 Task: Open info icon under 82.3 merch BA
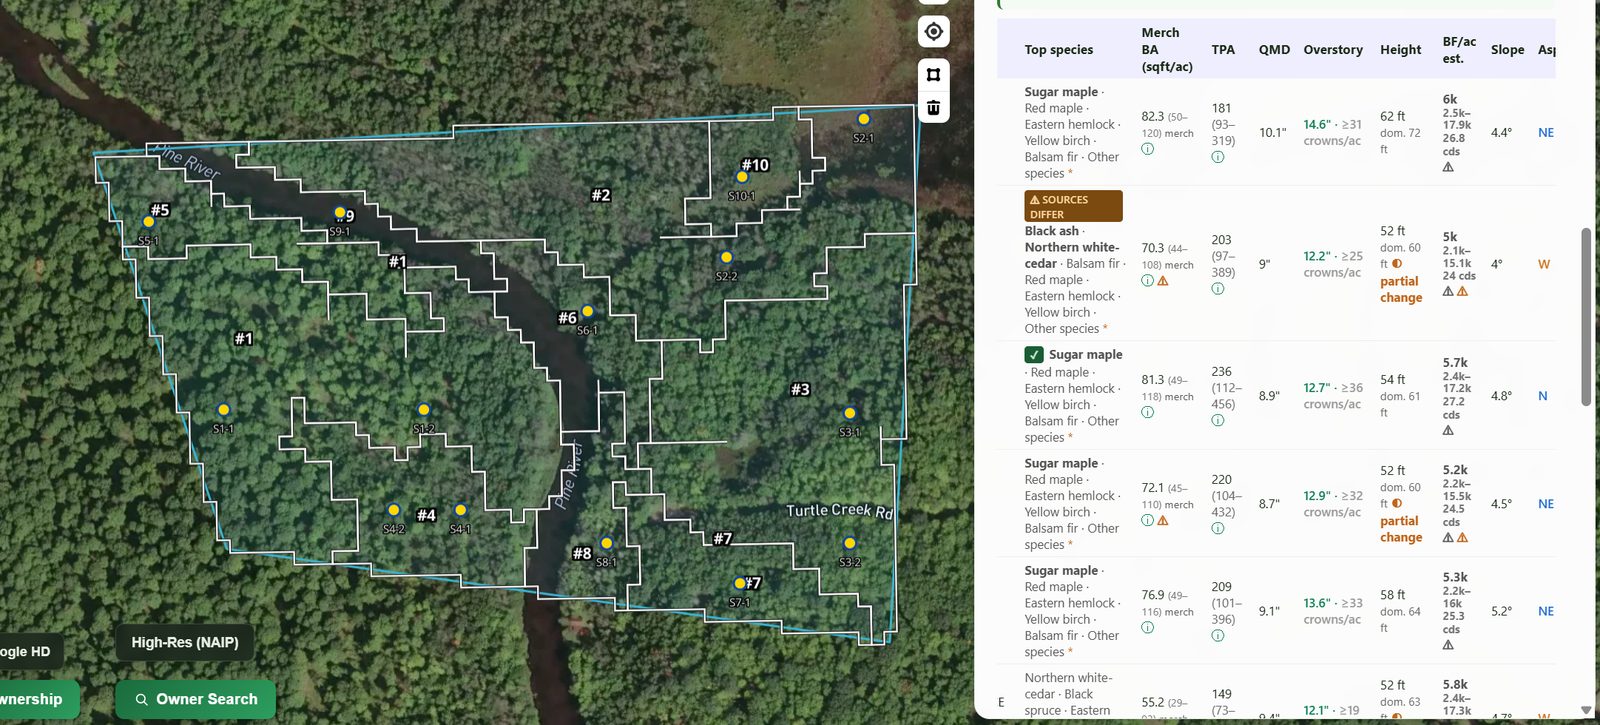click(1147, 149)
